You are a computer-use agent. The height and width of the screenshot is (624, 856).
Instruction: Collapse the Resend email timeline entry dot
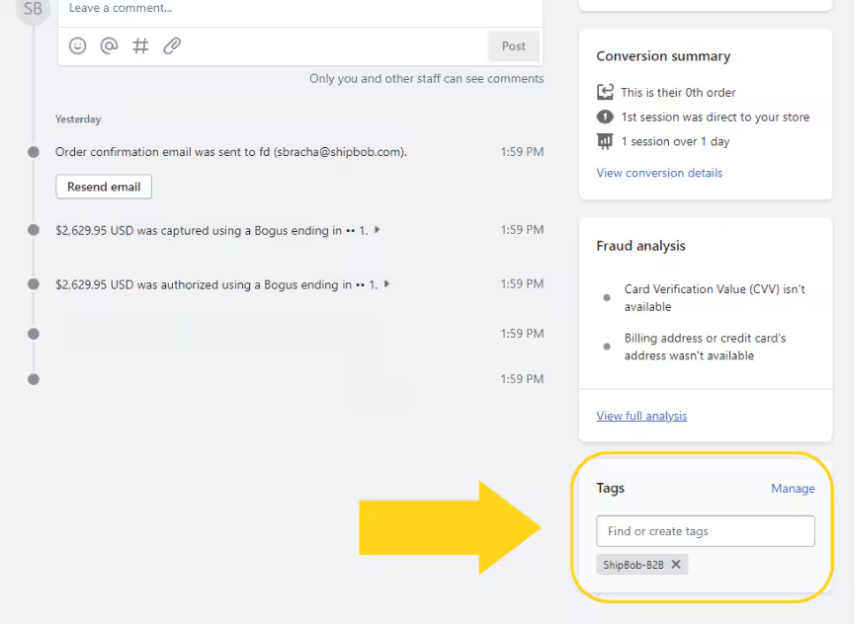point(33,152)
